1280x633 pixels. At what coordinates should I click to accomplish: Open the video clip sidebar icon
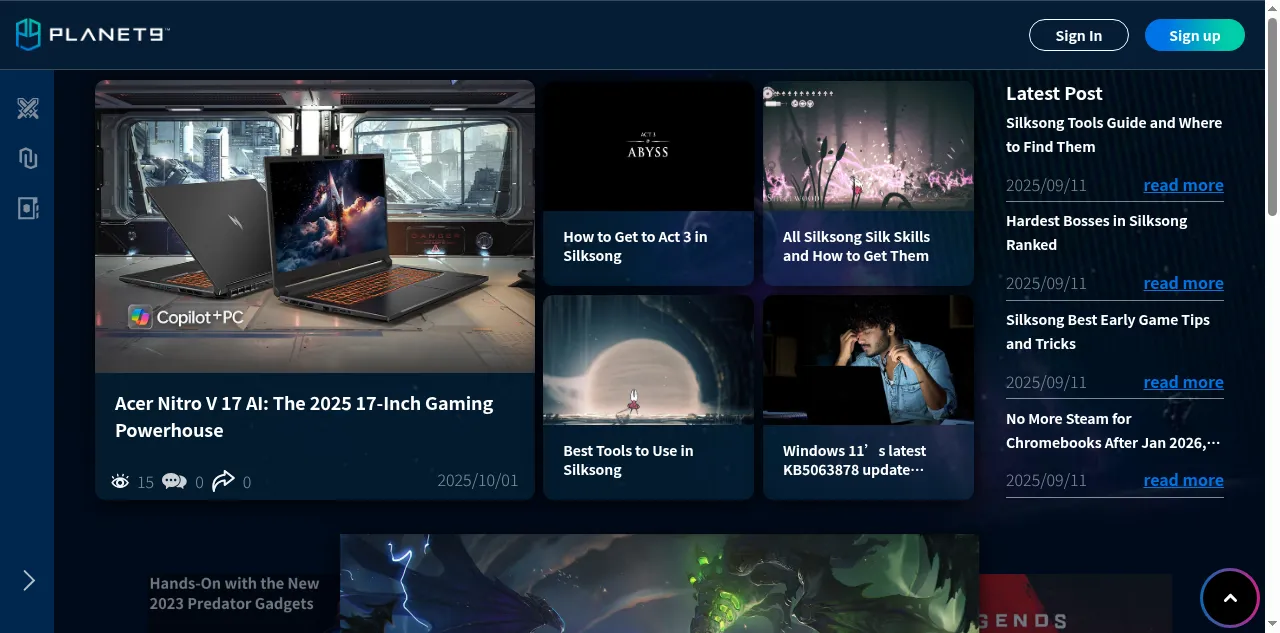[28, 208]
